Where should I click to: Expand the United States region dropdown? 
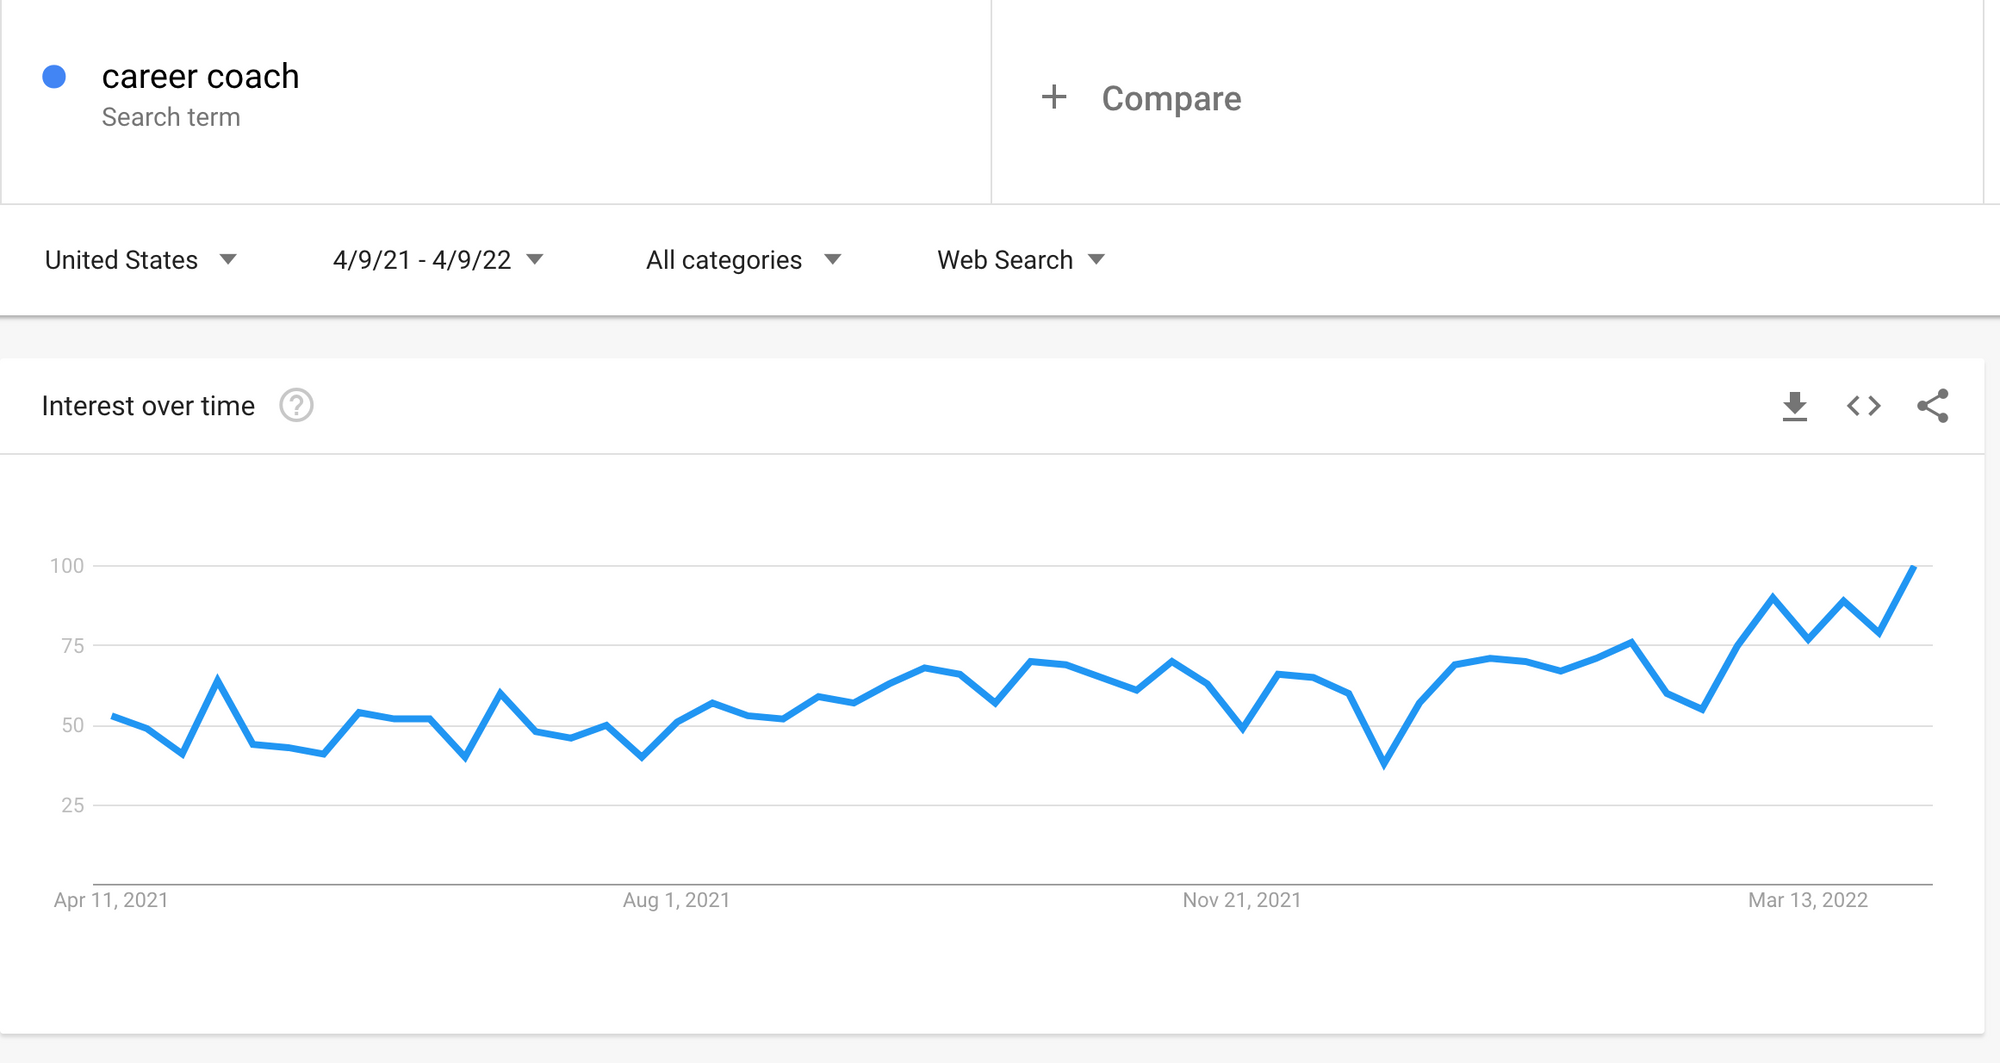pos(141,260)
